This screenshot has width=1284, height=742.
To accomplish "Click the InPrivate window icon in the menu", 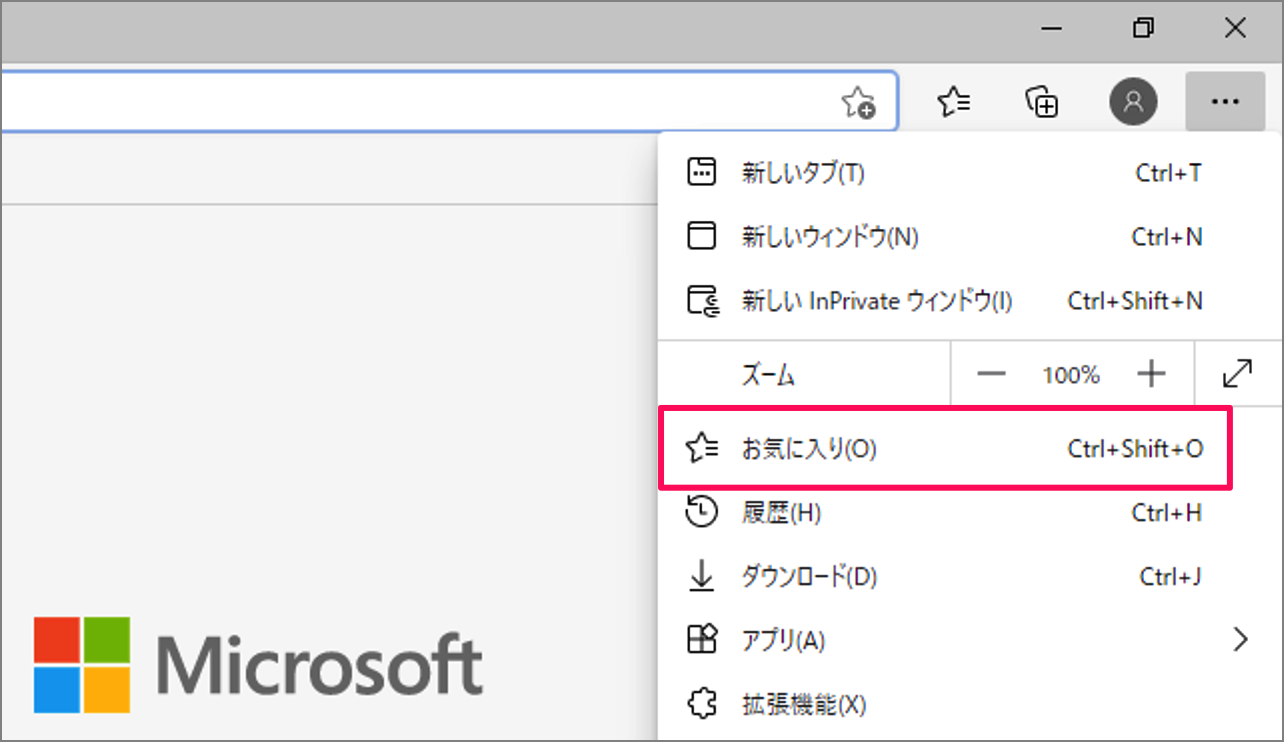I will tap(703, 300).
